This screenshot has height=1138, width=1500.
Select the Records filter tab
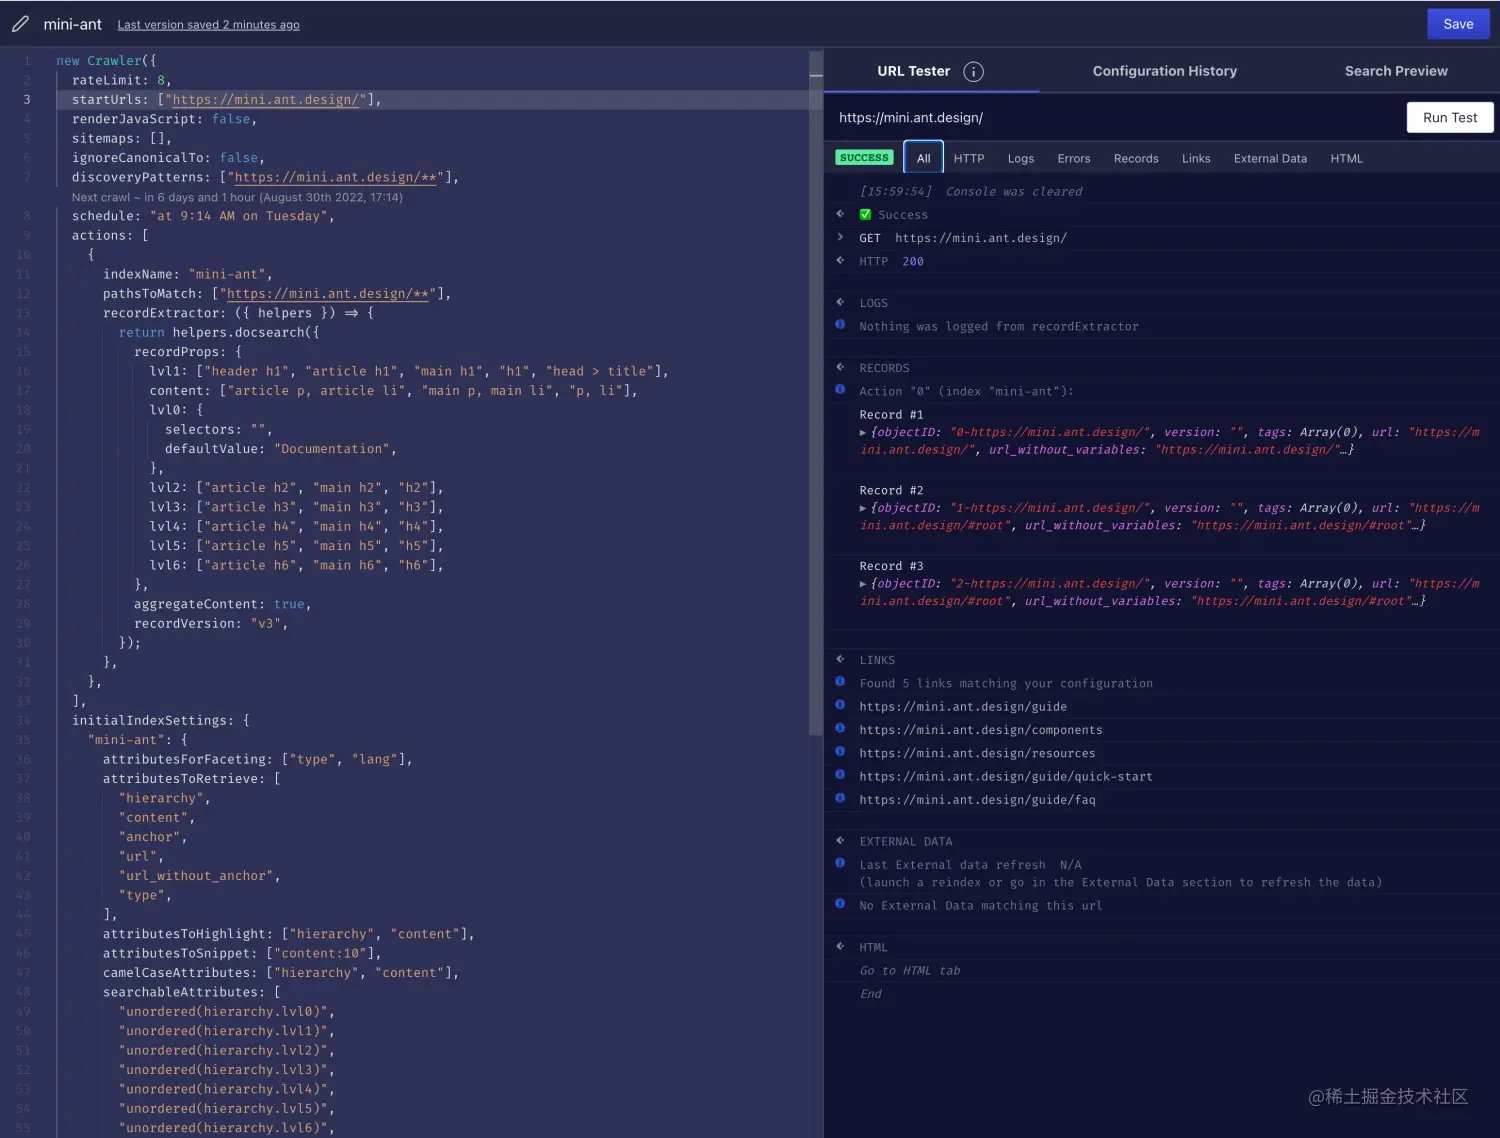coord(1136,158)
